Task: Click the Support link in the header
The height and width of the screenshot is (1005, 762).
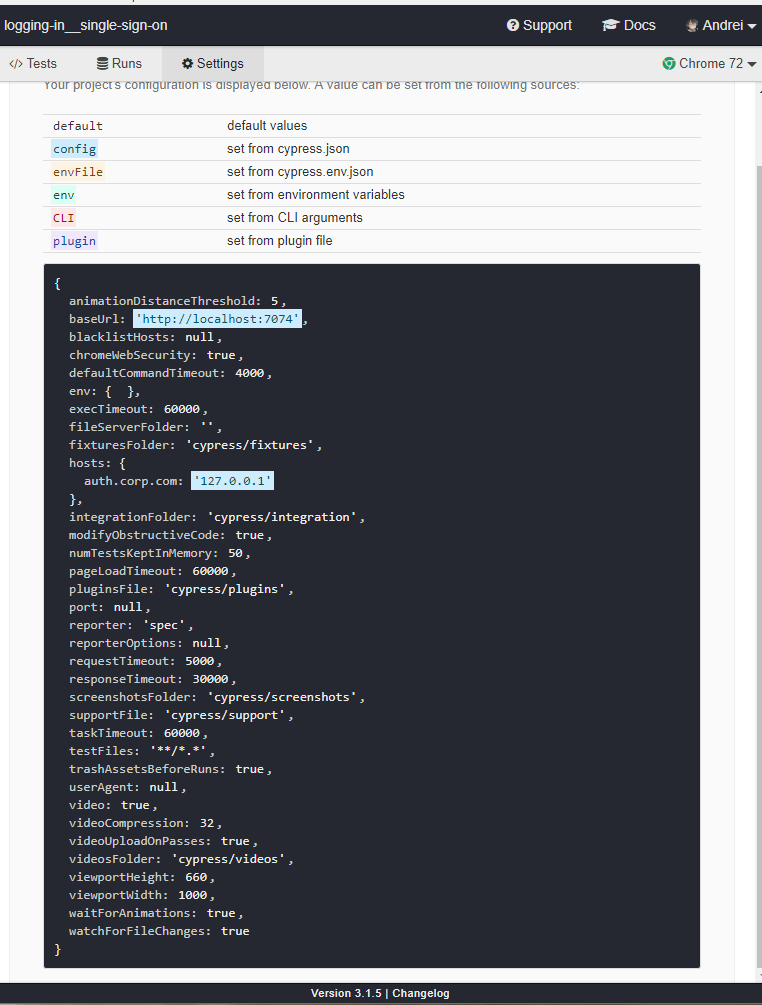Action: click(x=540, y=26)
